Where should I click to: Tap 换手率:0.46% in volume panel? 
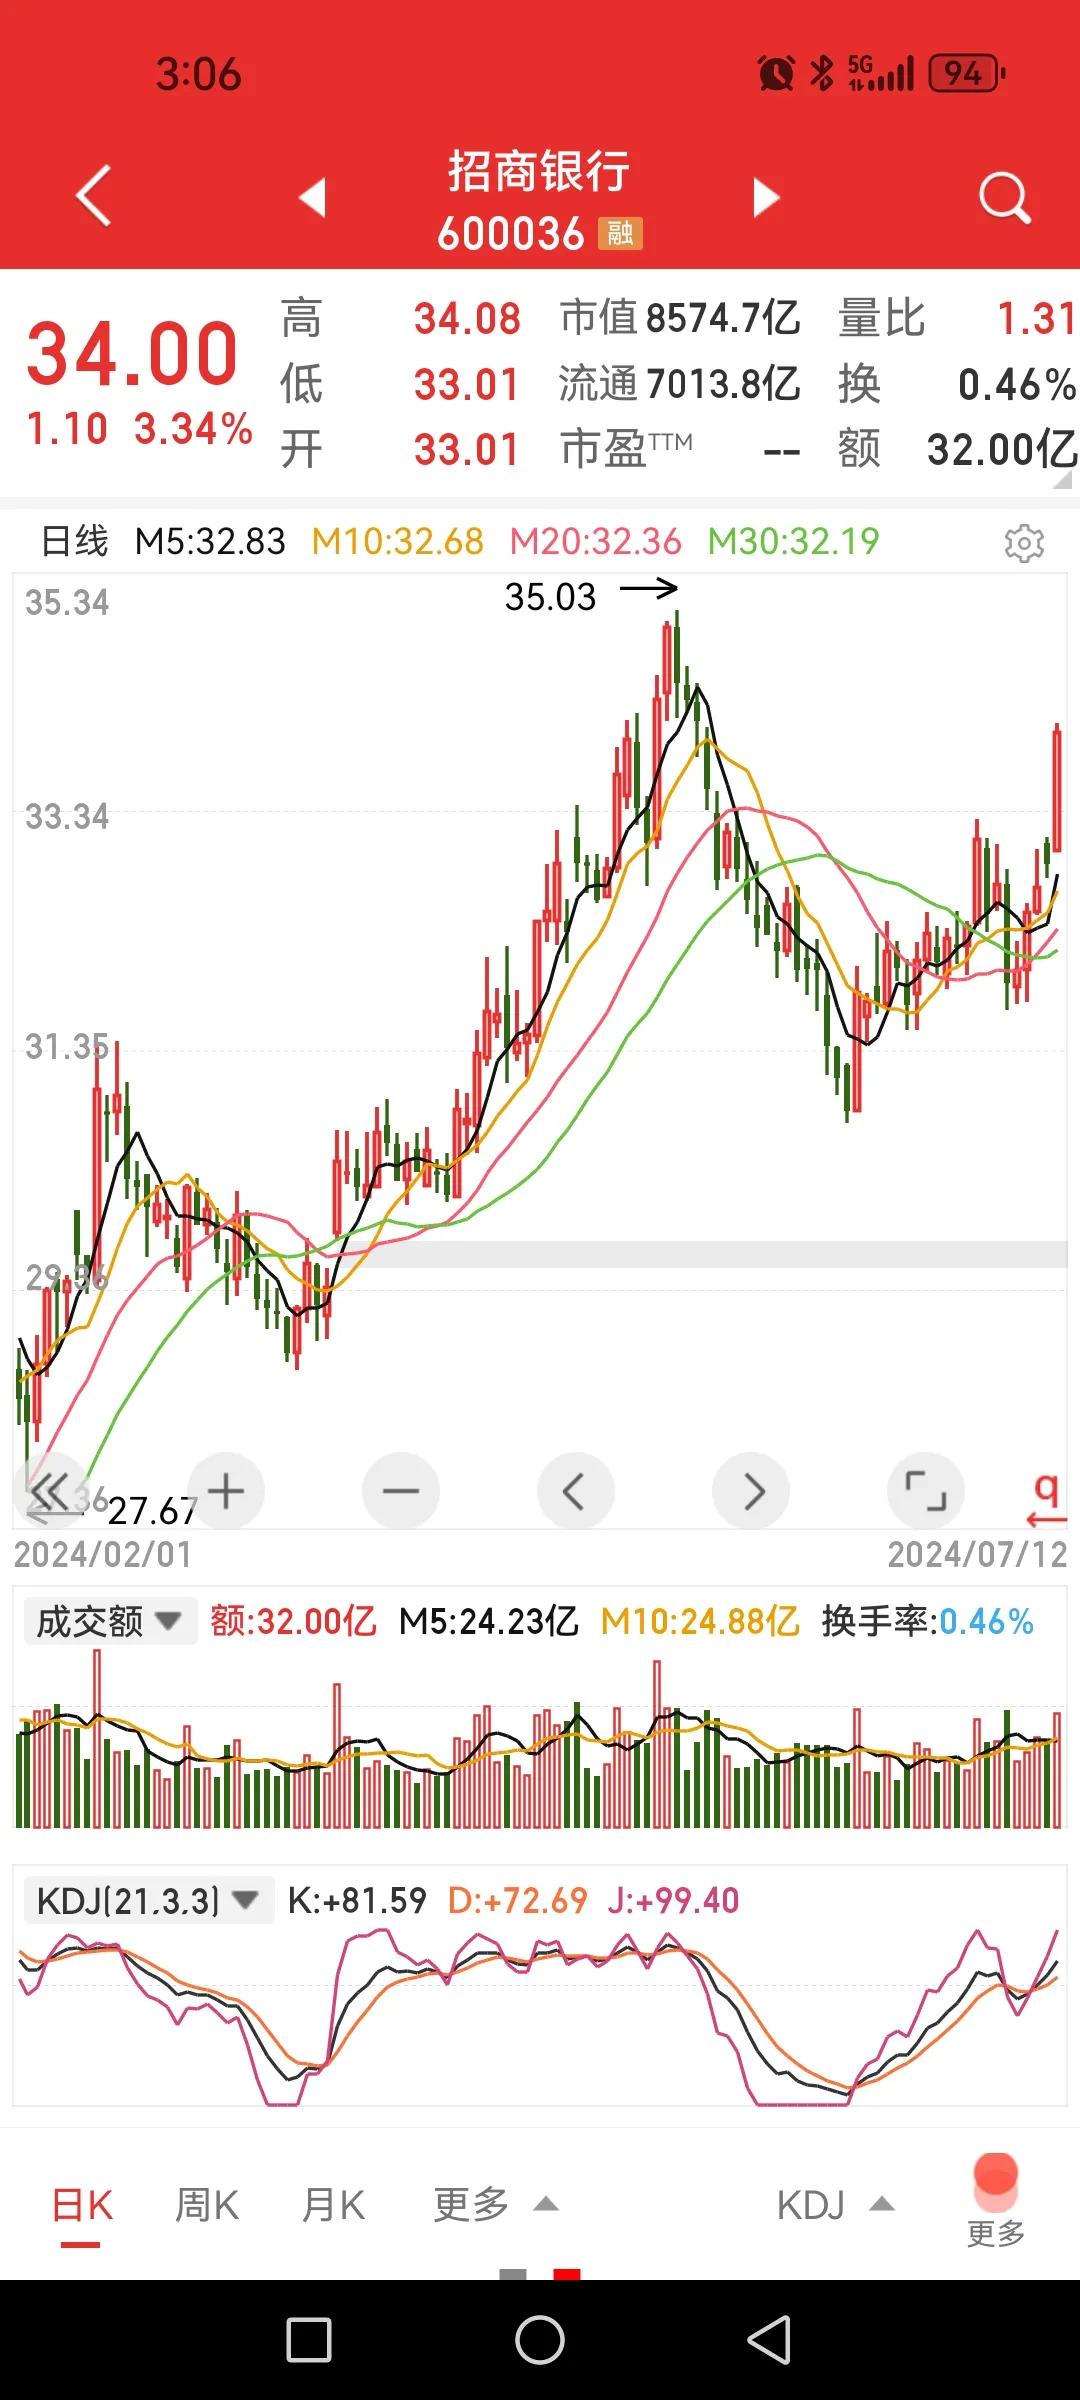(927, 1621)
